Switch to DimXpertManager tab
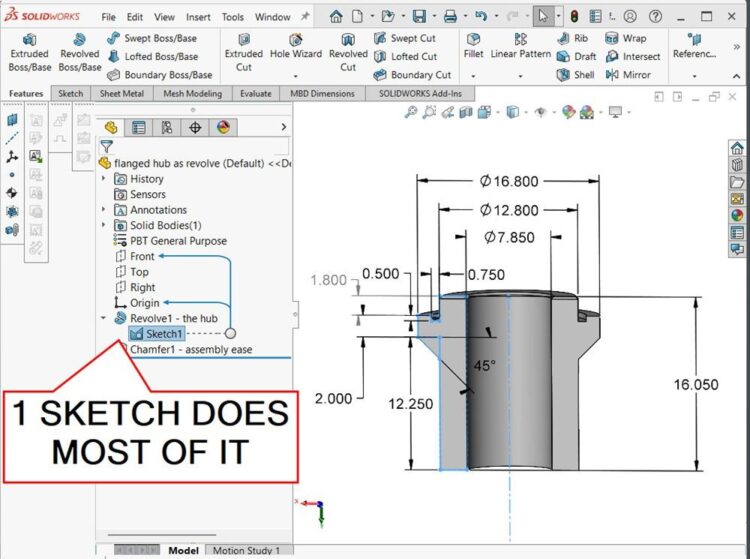This screenshot has height=559, width=750. [195, 128]
